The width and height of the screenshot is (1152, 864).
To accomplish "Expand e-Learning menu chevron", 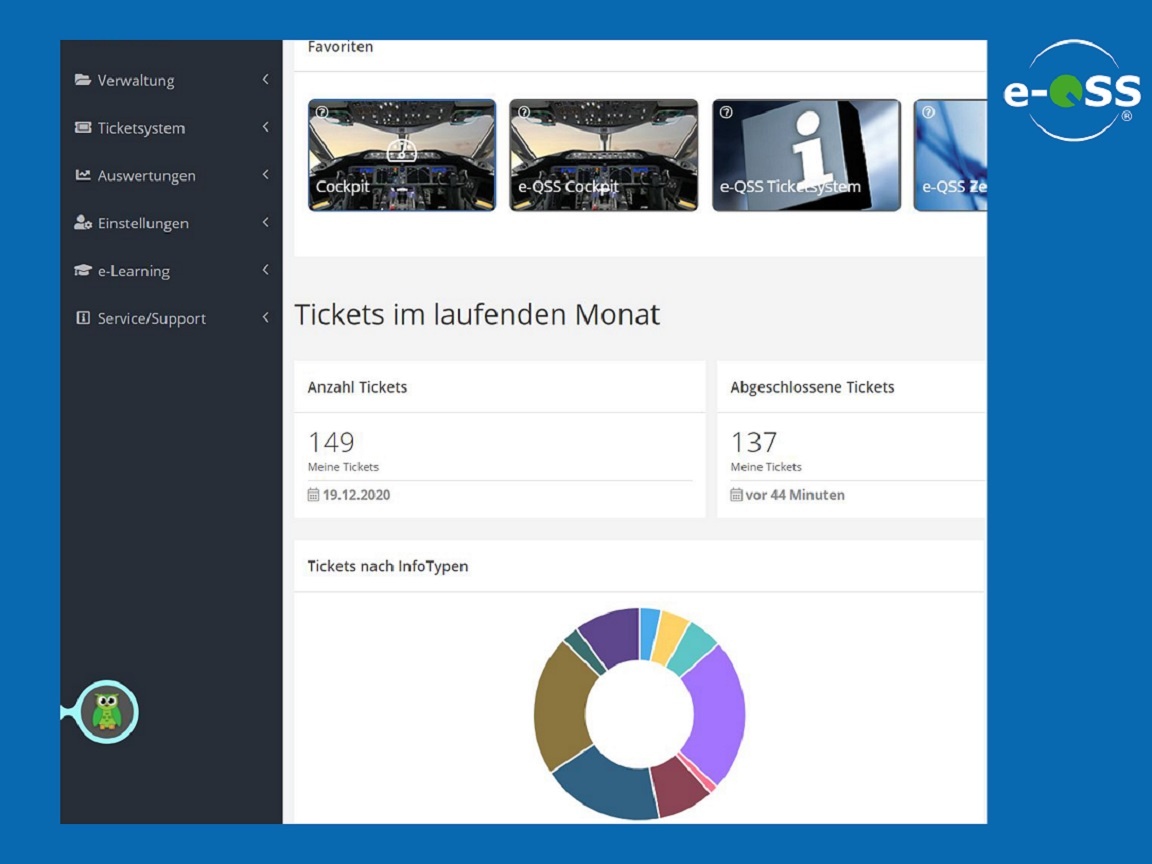I will click(x=265, y=270).
